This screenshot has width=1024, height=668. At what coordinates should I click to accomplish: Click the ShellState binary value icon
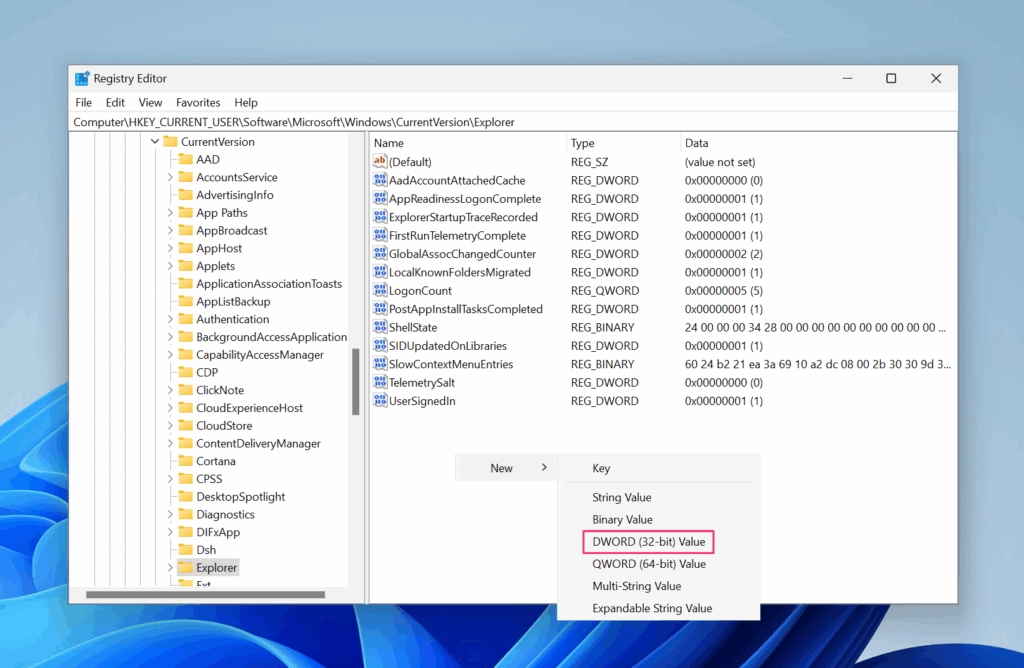click(380, 326)
